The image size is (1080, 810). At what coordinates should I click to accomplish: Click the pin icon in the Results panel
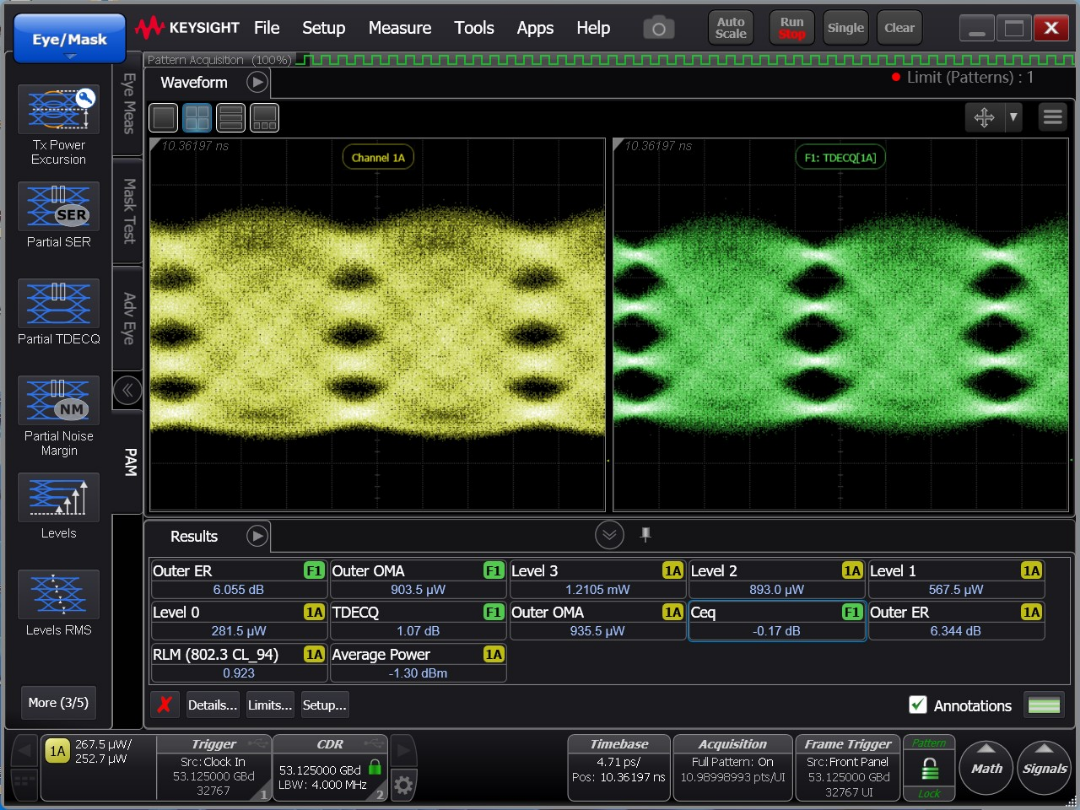click(645, 535)
